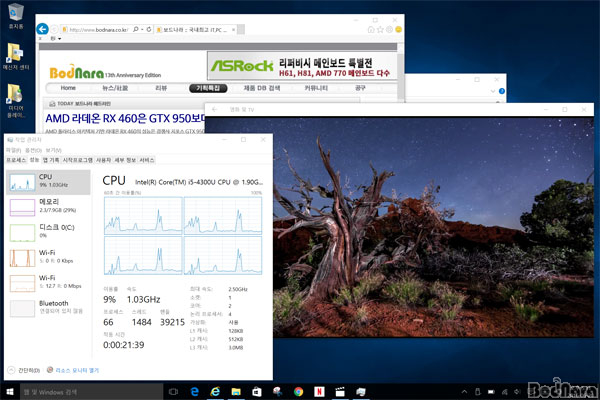This screenshot has width=600, height=400.
Task: Switch to the 앱 기록 tab
Action: coord(51,160)
